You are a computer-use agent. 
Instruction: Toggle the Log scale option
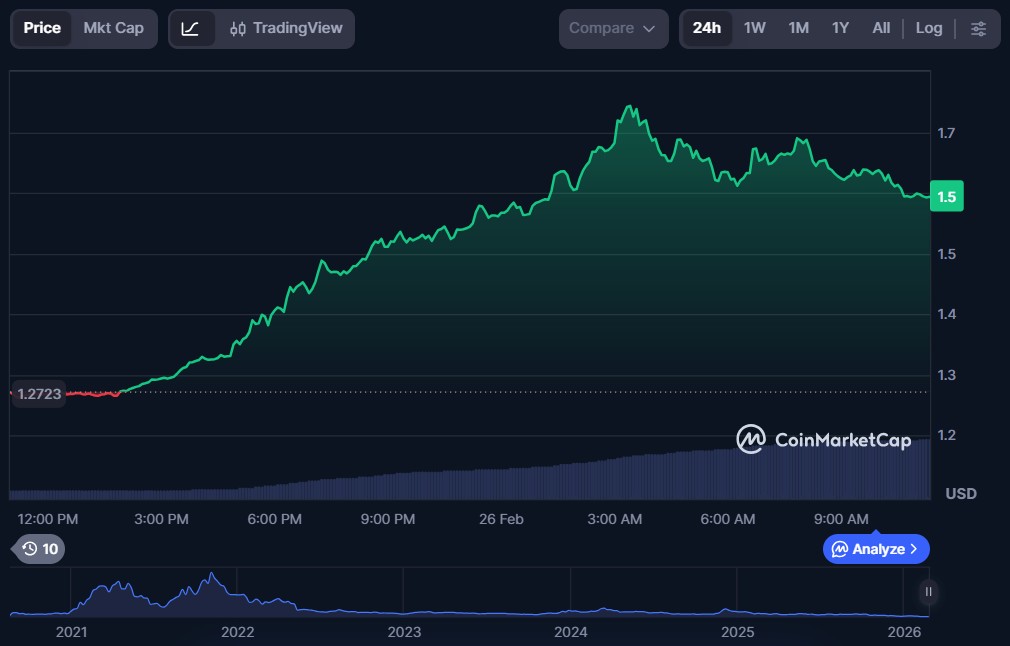929,28
